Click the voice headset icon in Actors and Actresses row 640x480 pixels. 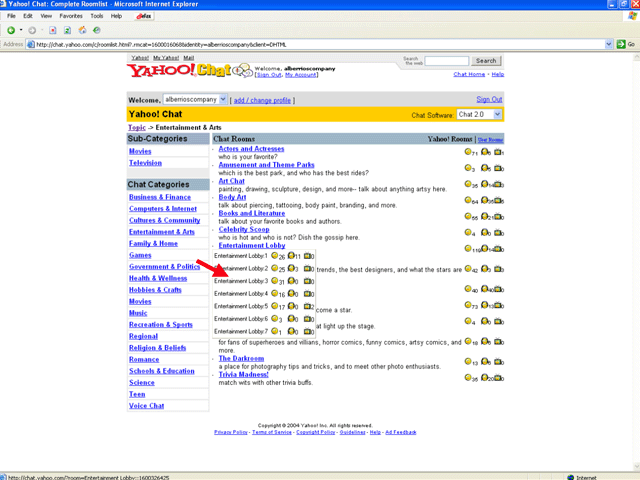pyautogui.click(x=484, y=152)
